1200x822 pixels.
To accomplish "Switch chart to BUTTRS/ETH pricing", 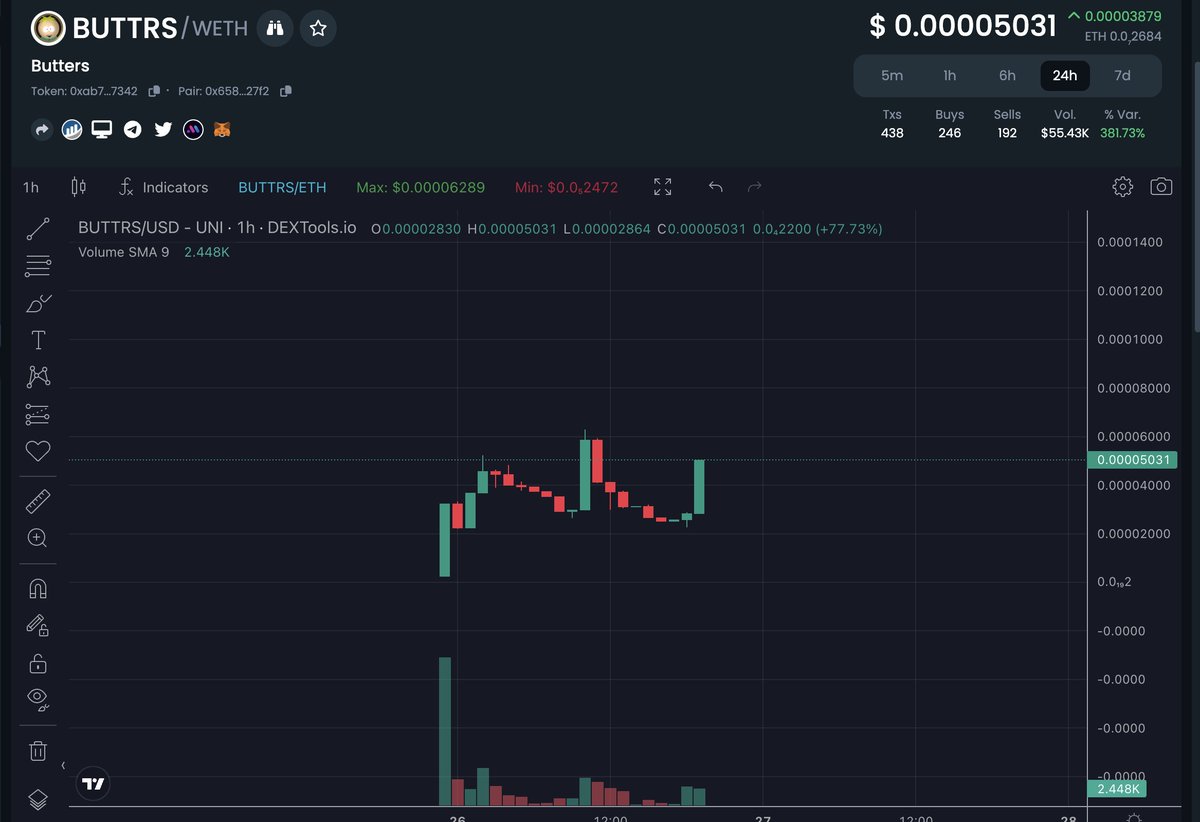I will (282, 187).
